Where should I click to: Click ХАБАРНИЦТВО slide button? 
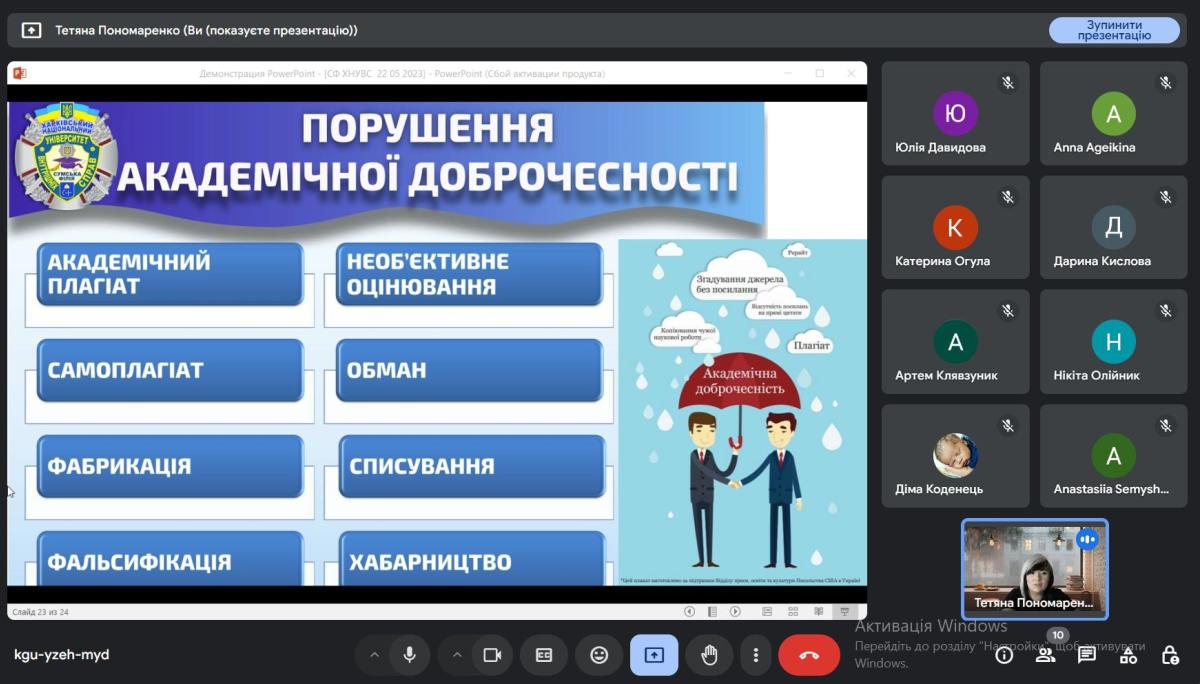coord(471,558)
